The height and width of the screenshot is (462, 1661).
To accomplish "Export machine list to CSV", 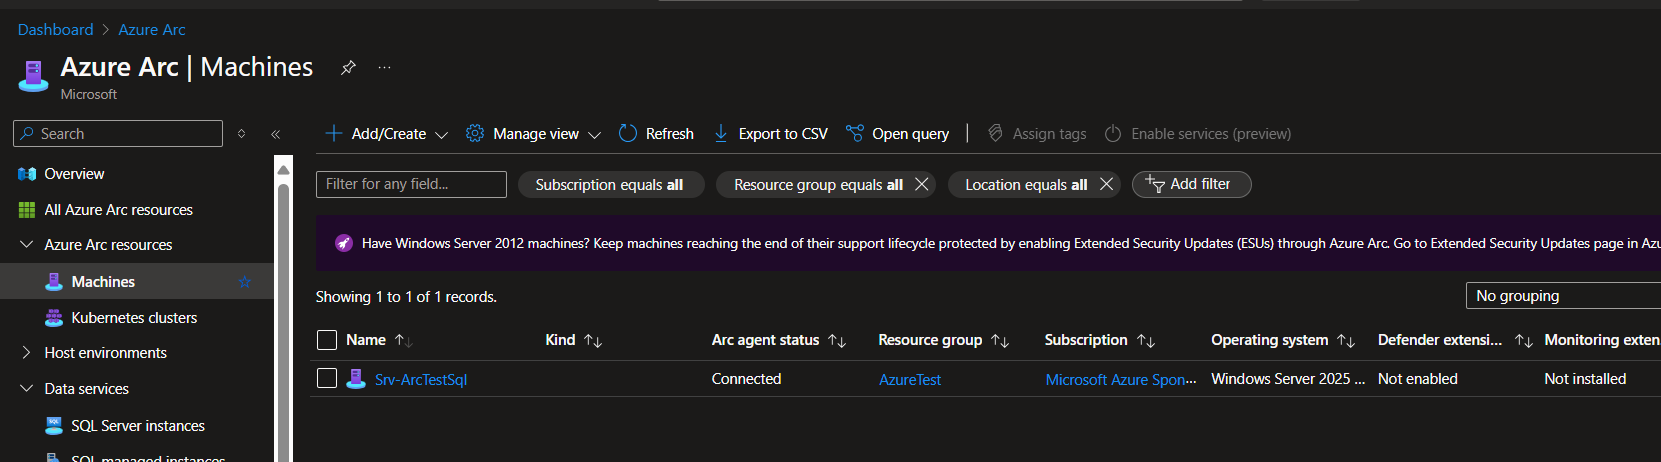I will (770, 134).
